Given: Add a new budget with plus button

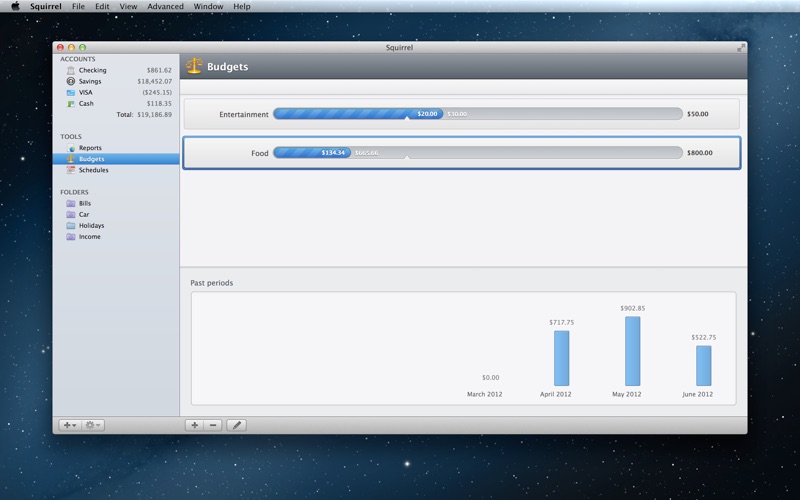Looking at the screenshot, I should 194,425.
